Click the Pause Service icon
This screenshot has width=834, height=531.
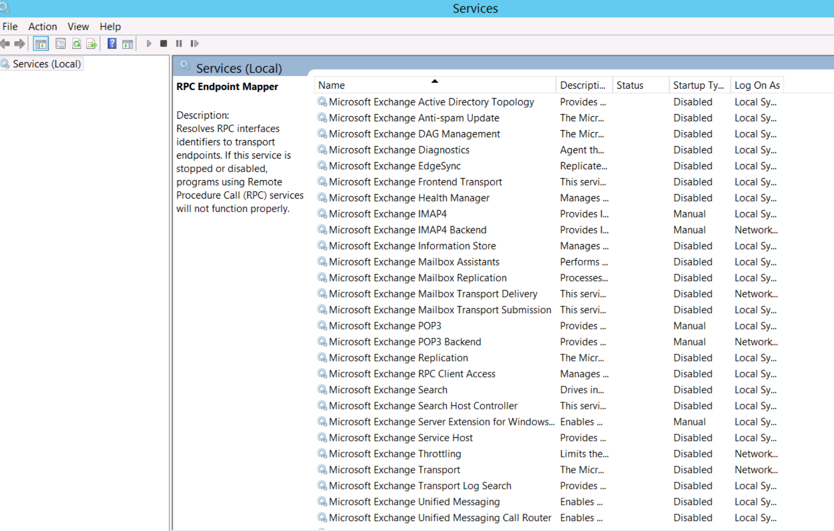point(179,44)
